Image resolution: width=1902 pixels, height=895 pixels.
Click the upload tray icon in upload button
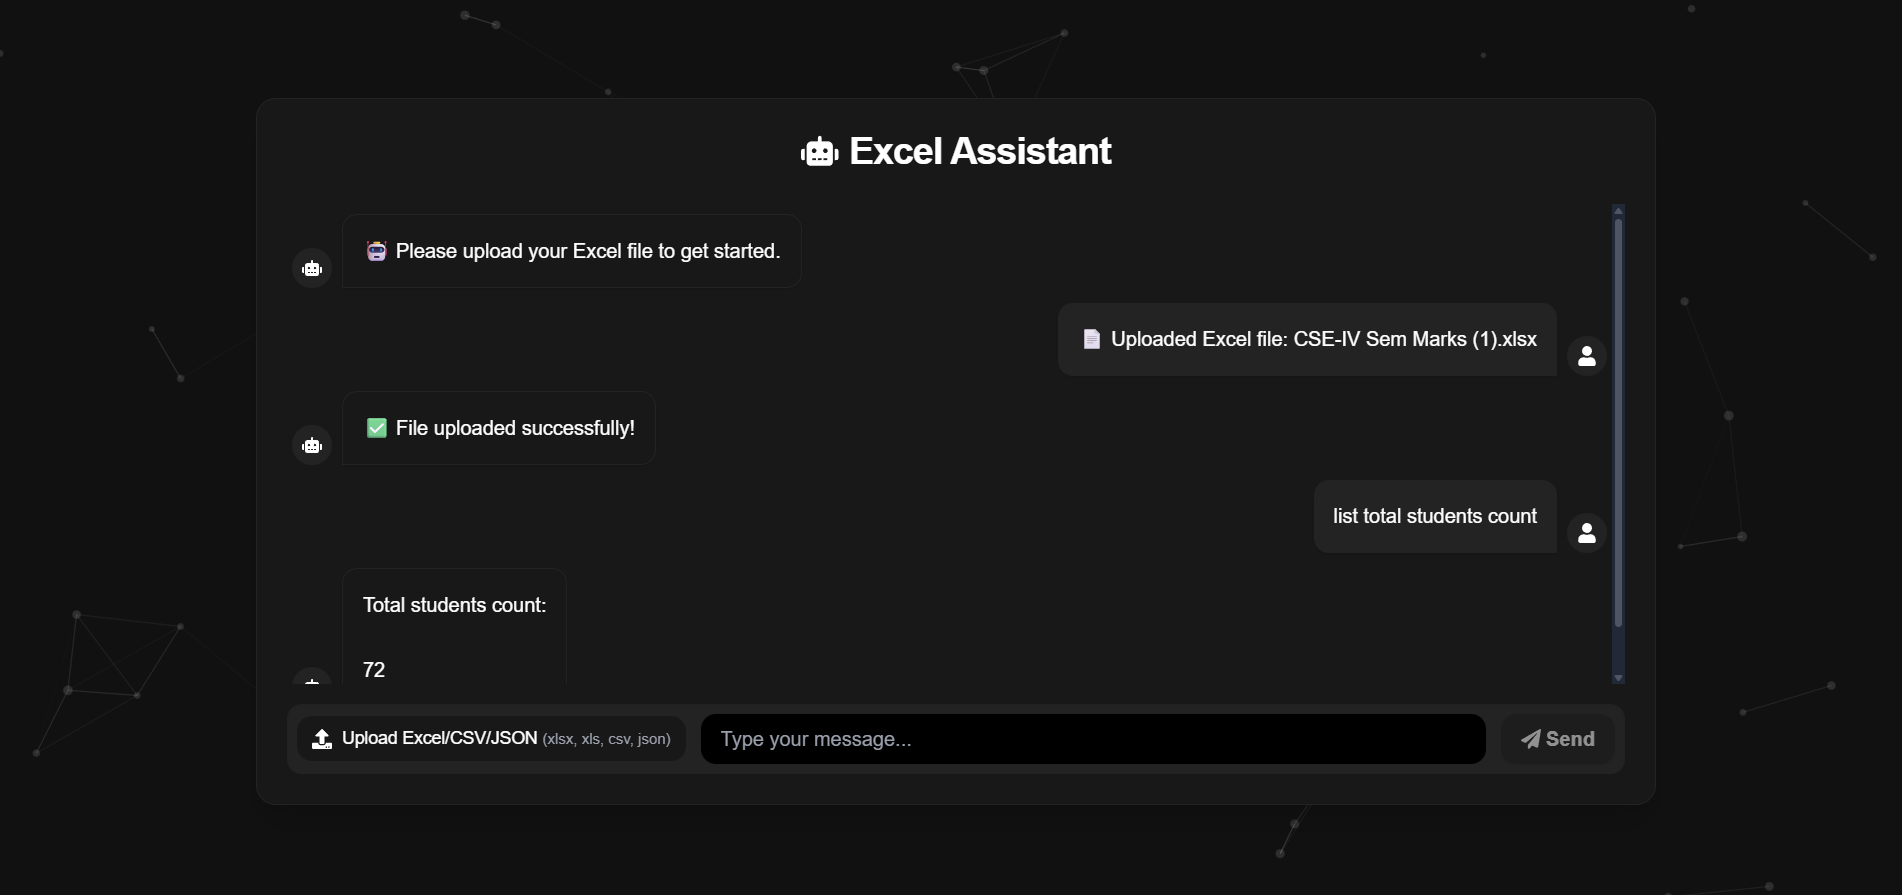(322, 739)
